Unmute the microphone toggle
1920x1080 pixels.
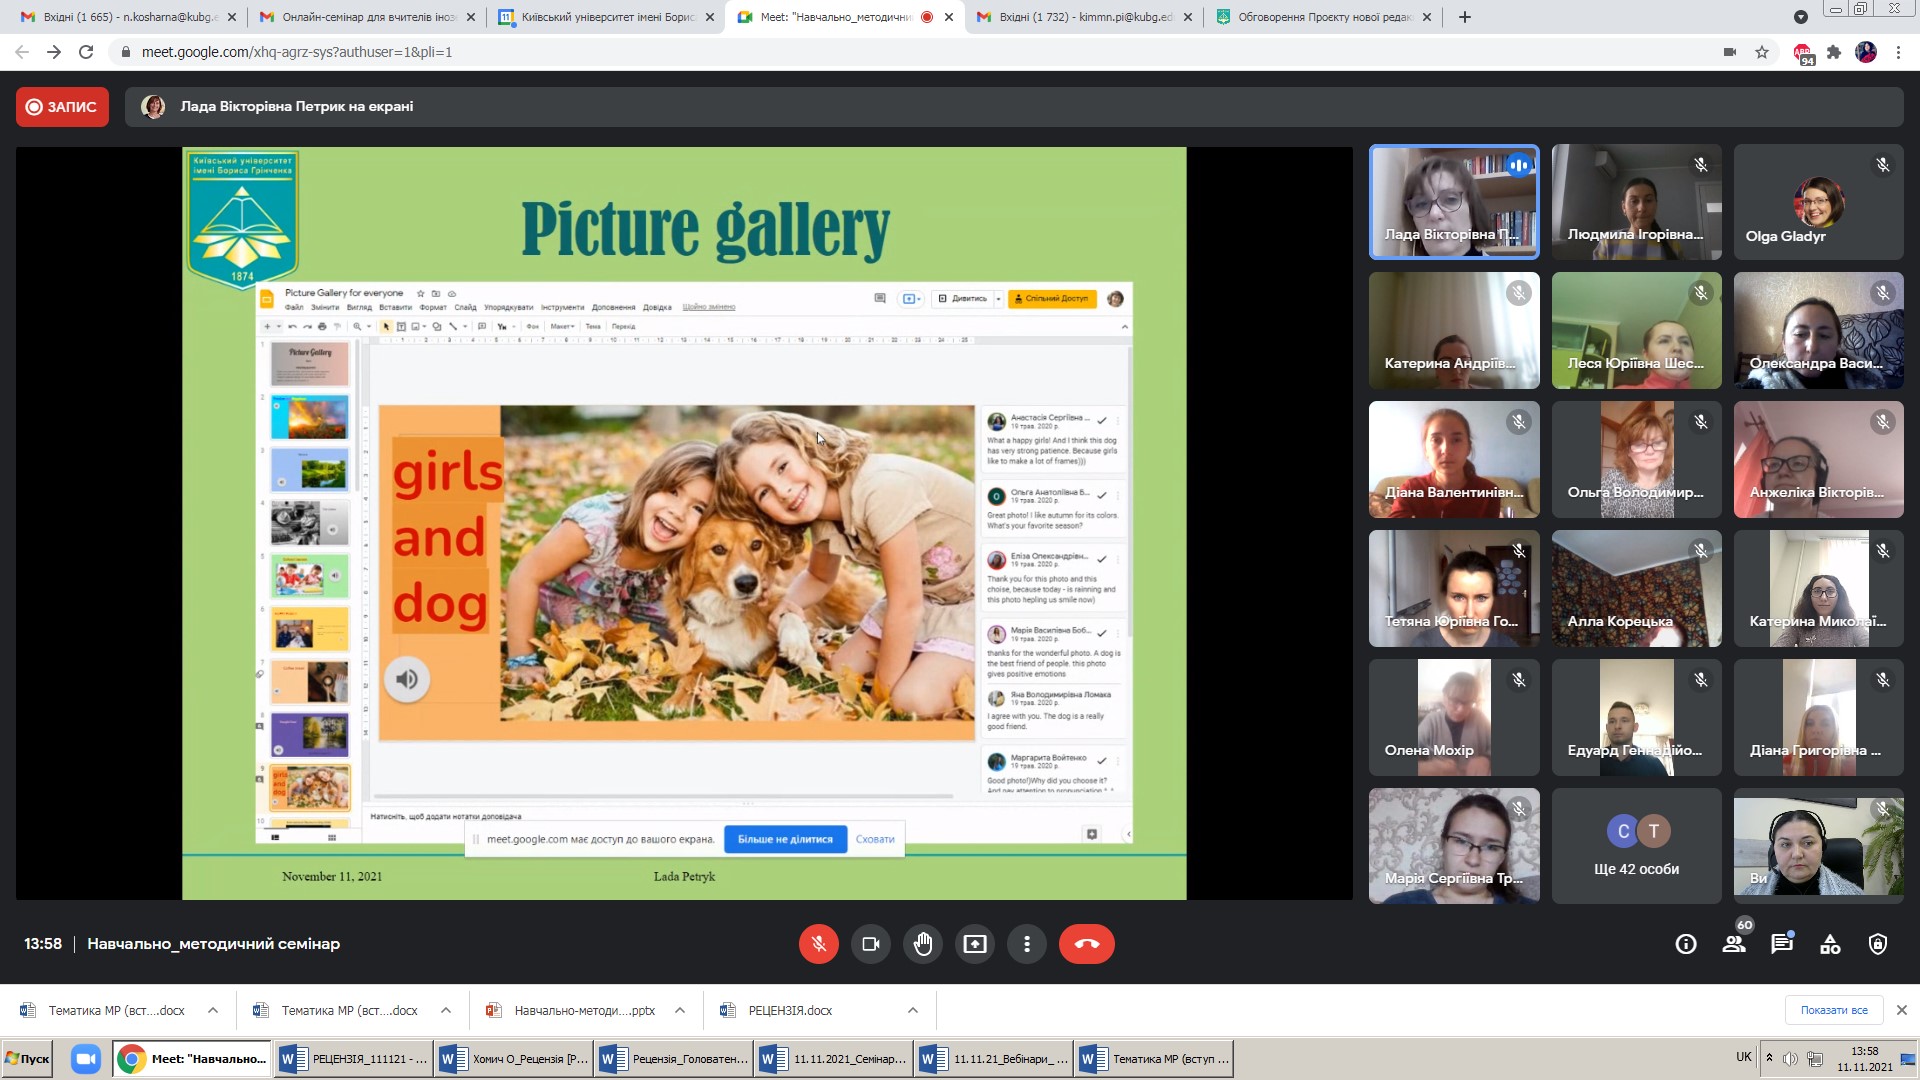[818, 944]
